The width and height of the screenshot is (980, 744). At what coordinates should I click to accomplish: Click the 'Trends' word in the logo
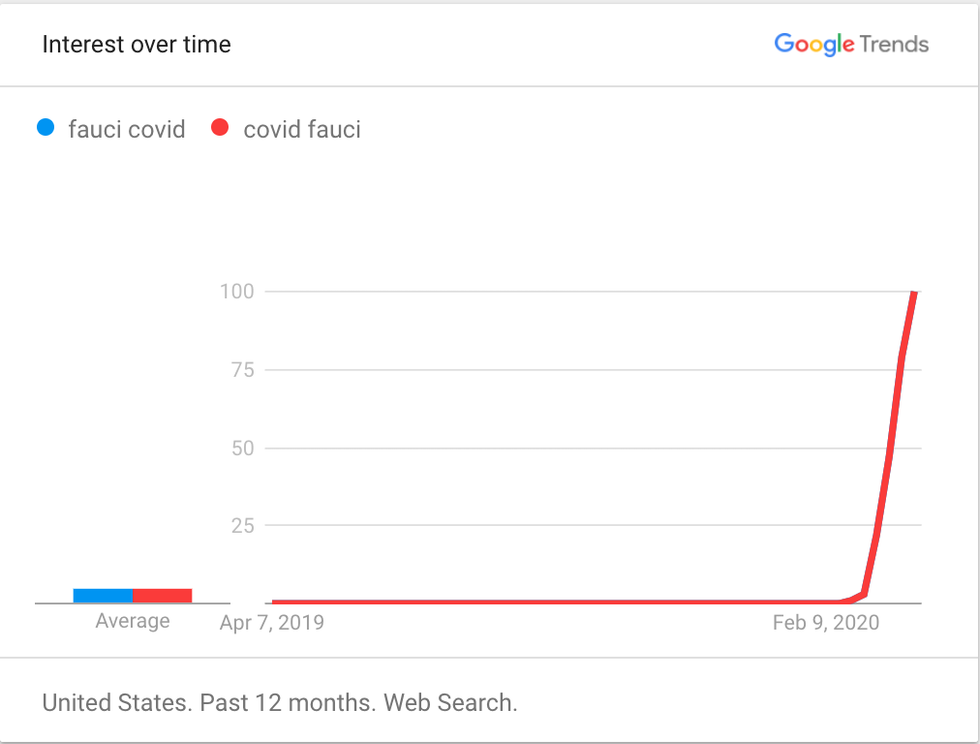[x=894, y=44]
